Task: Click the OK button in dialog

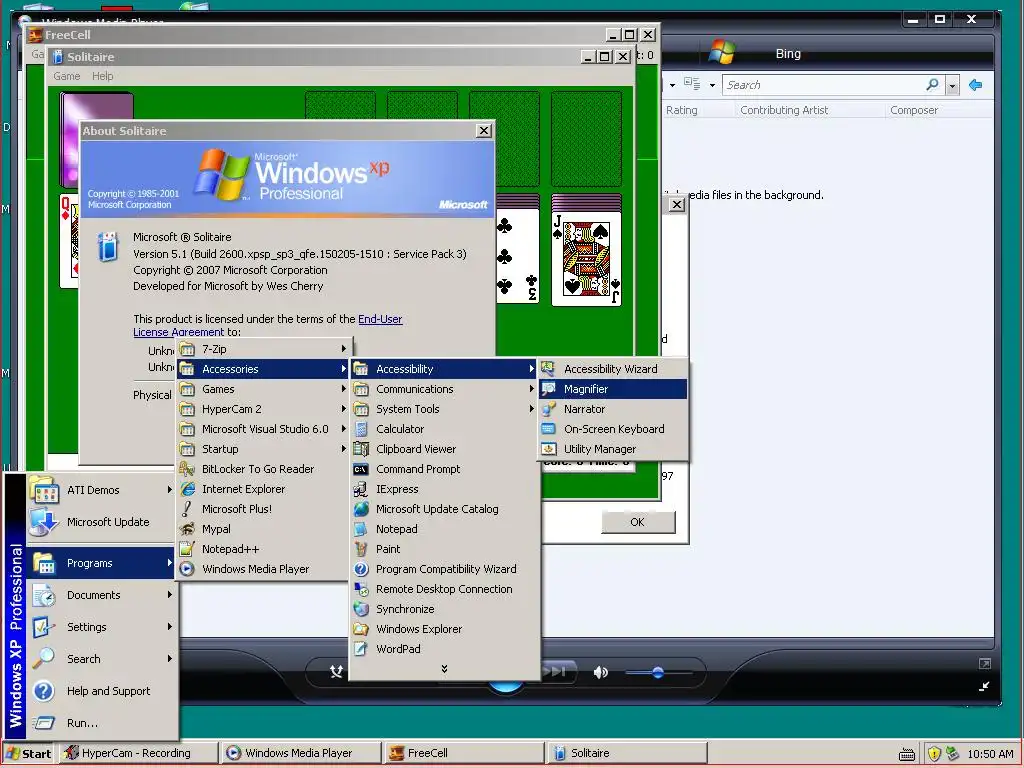Action: pyautogui.click(x=638, y=522)
